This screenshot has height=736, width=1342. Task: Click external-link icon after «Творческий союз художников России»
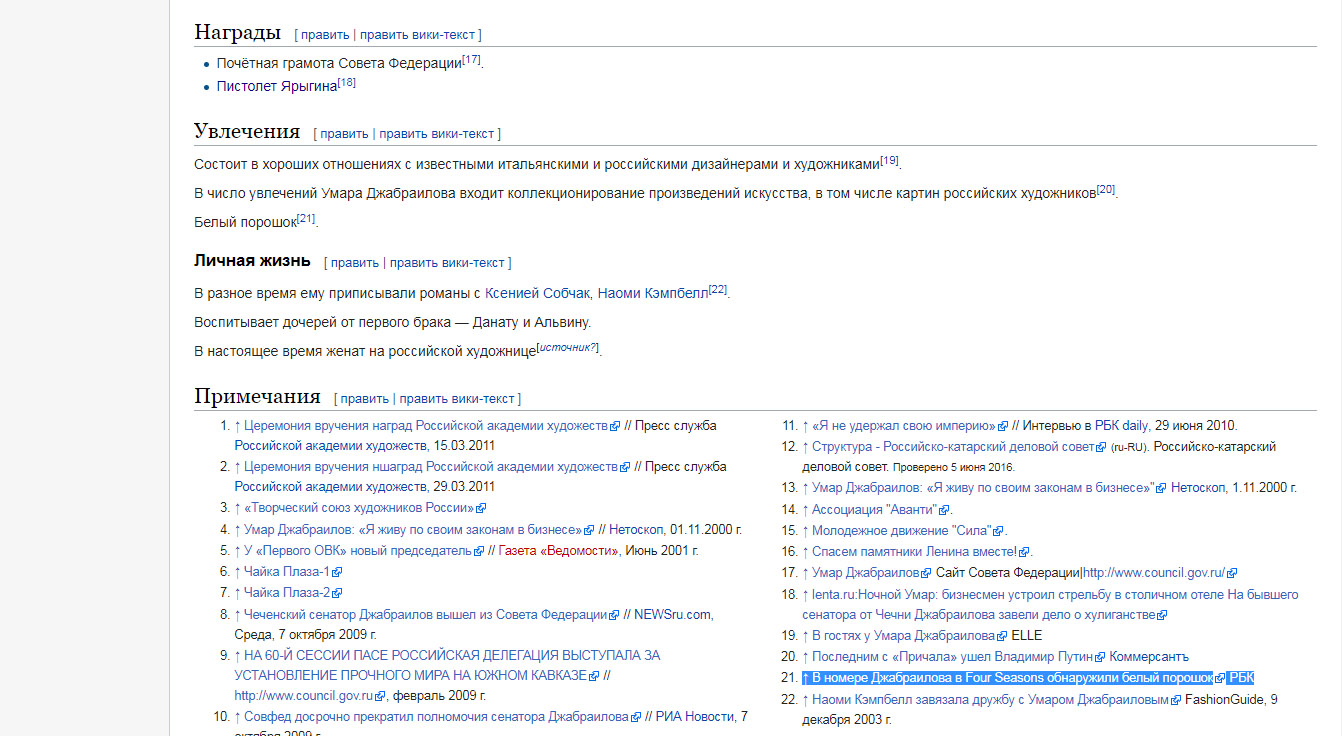pyautogui.click(x=481, y=509)
